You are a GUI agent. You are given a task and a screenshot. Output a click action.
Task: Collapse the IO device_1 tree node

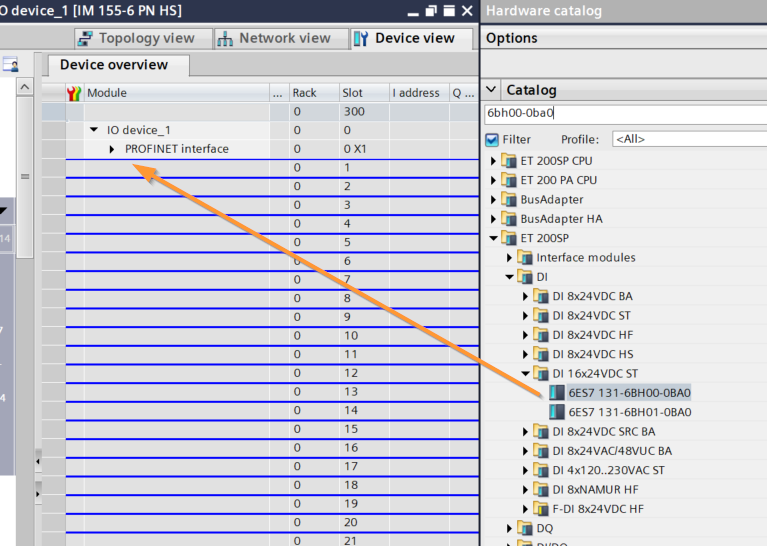pos(94,130)
